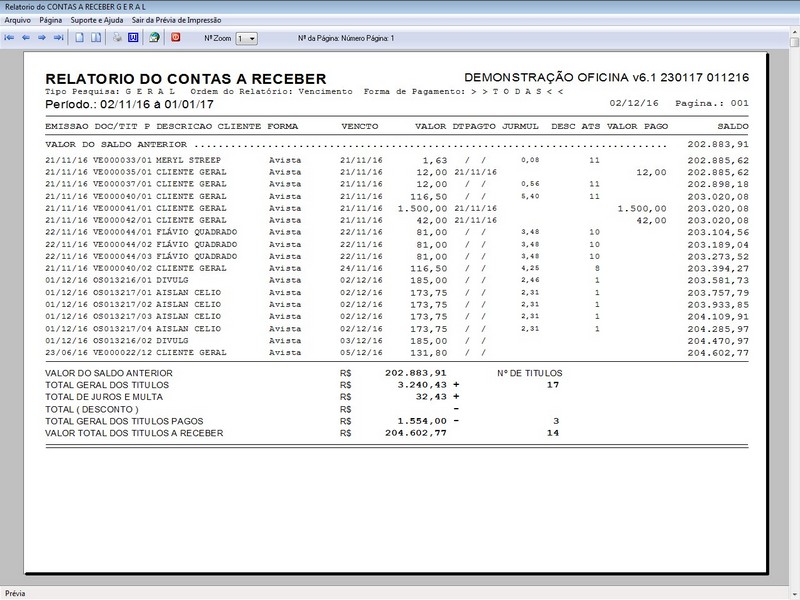Click TOTAL DE JUROS E MULTA label
Viewport: 800px width, 600px height.
[104, 397]
